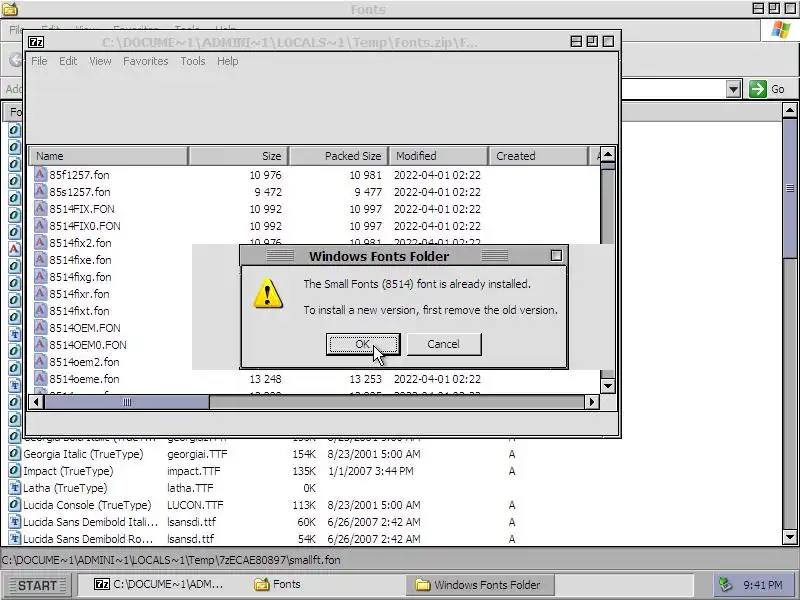This screenshot has width=800, height=600.
Task: Select the 8514FIX.FON file icon
Action: (40, 209)
